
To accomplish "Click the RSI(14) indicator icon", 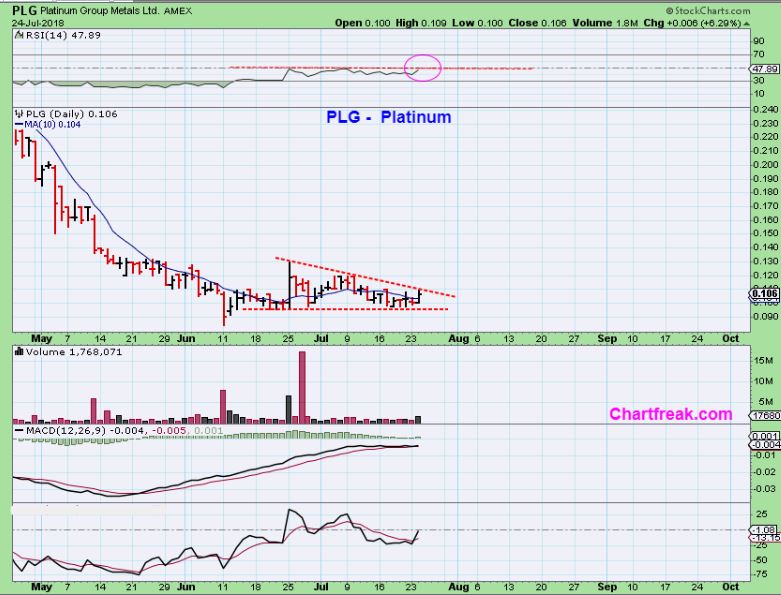I will click(19, 35).
